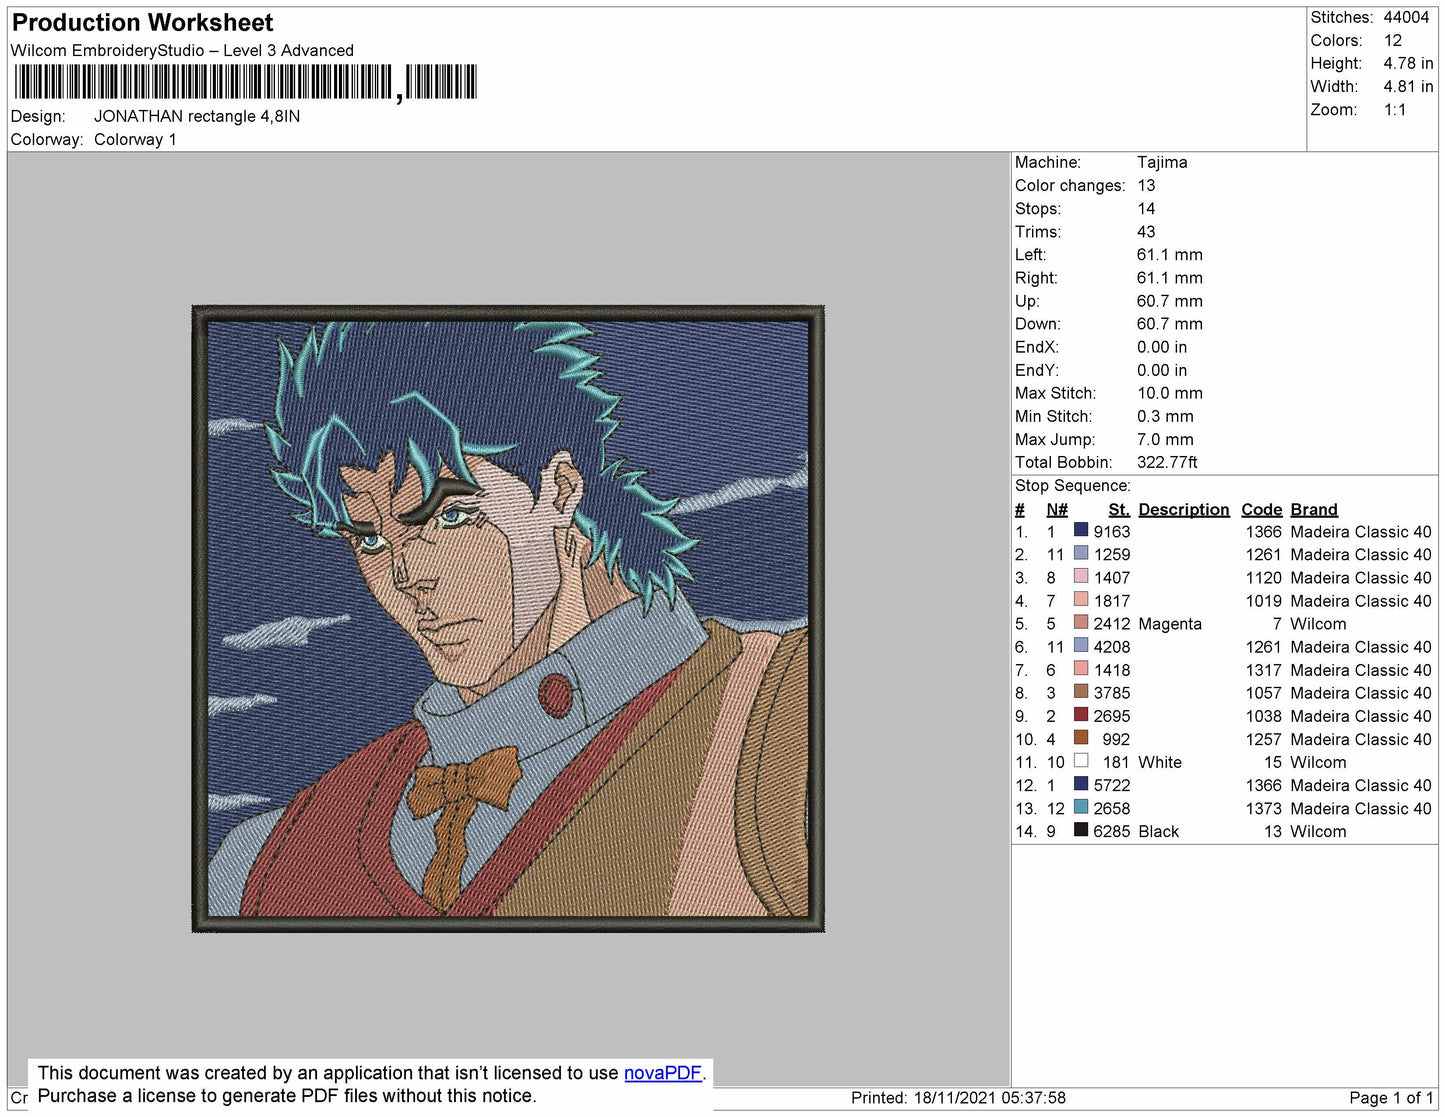Click the Height value '4.78 in'
The image size is (1445, 1117).
pos(1408,63)
